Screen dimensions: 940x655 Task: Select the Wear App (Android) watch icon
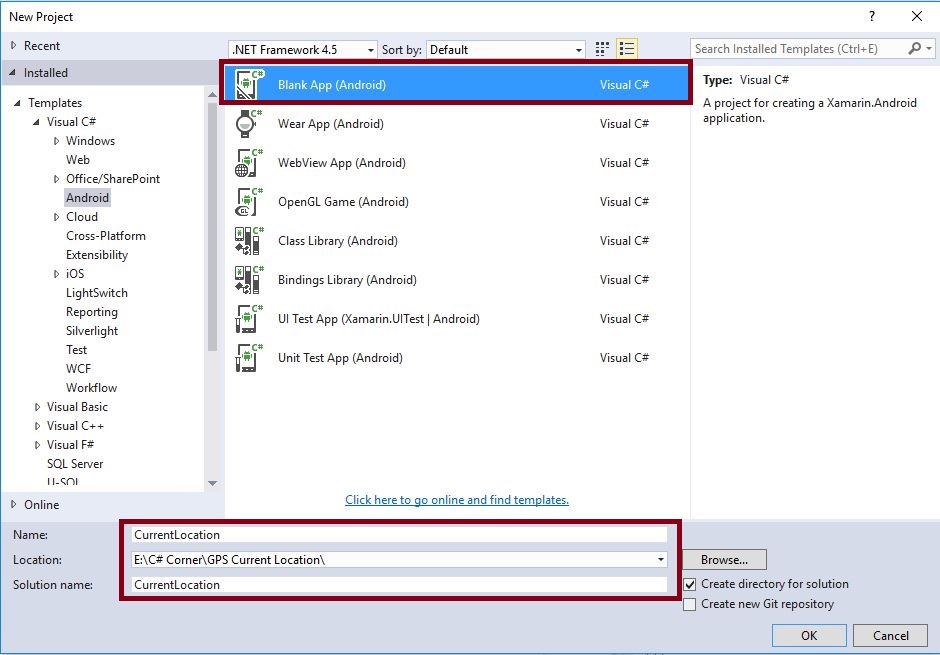coord(249,123)
